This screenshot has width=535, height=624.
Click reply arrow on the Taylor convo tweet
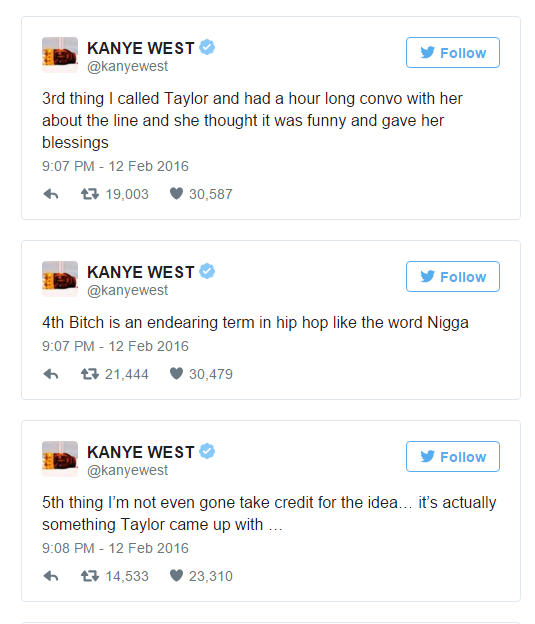(x=51, y=194)
